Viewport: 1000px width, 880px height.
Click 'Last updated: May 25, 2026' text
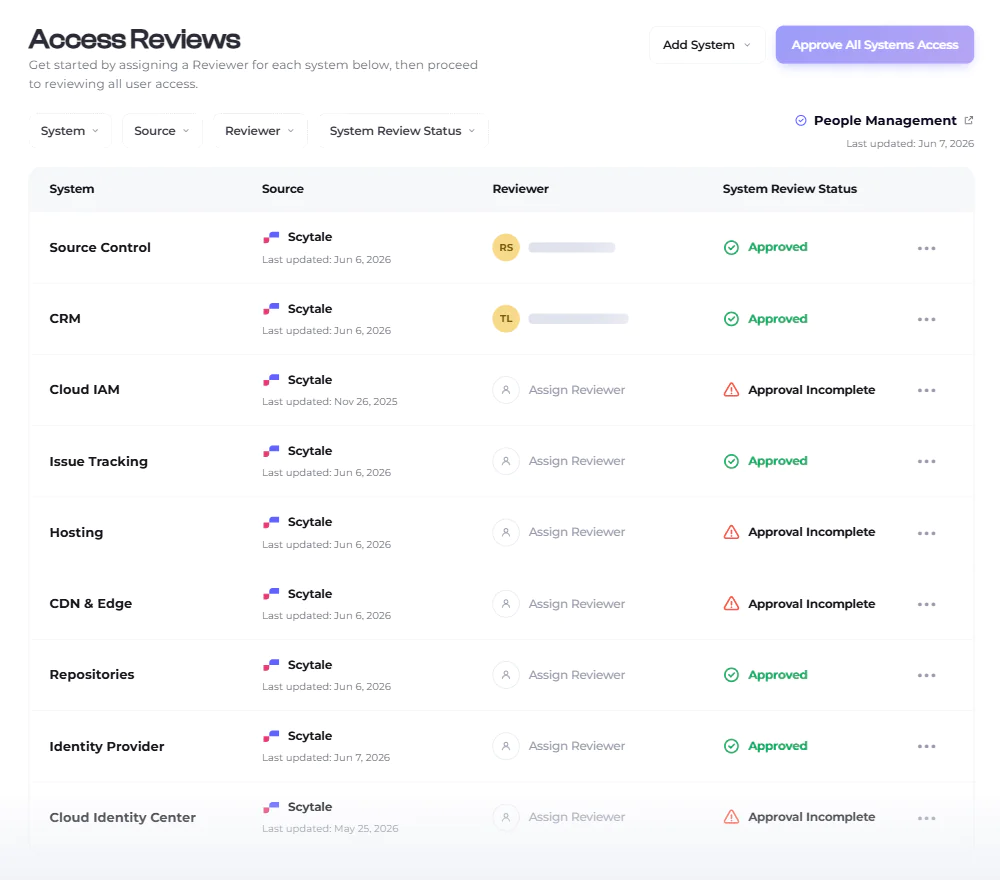click(330, 828)
